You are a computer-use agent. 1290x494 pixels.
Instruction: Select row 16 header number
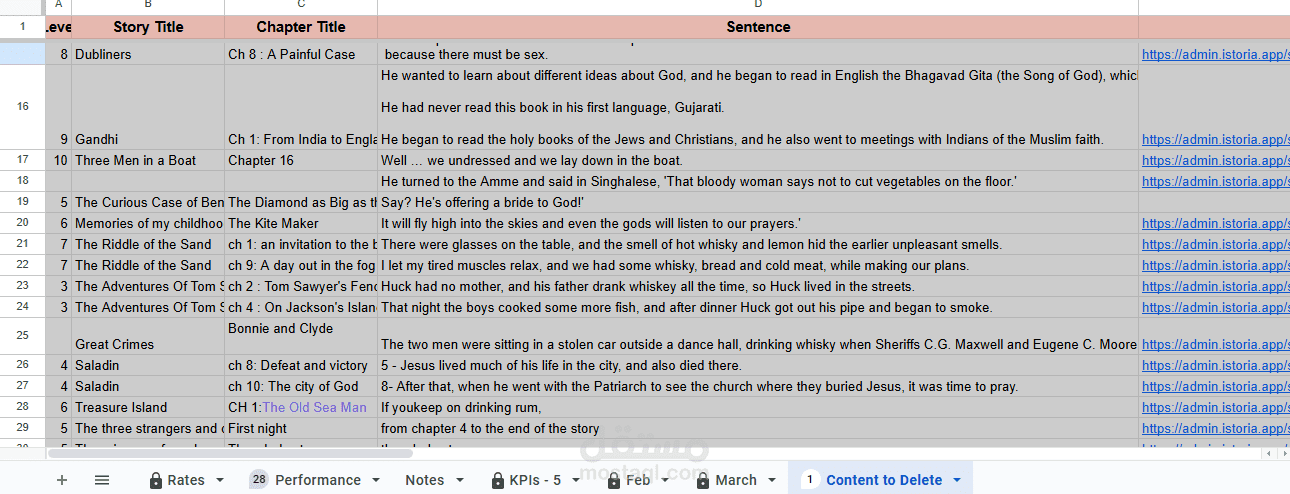click(x=22, y=107)
